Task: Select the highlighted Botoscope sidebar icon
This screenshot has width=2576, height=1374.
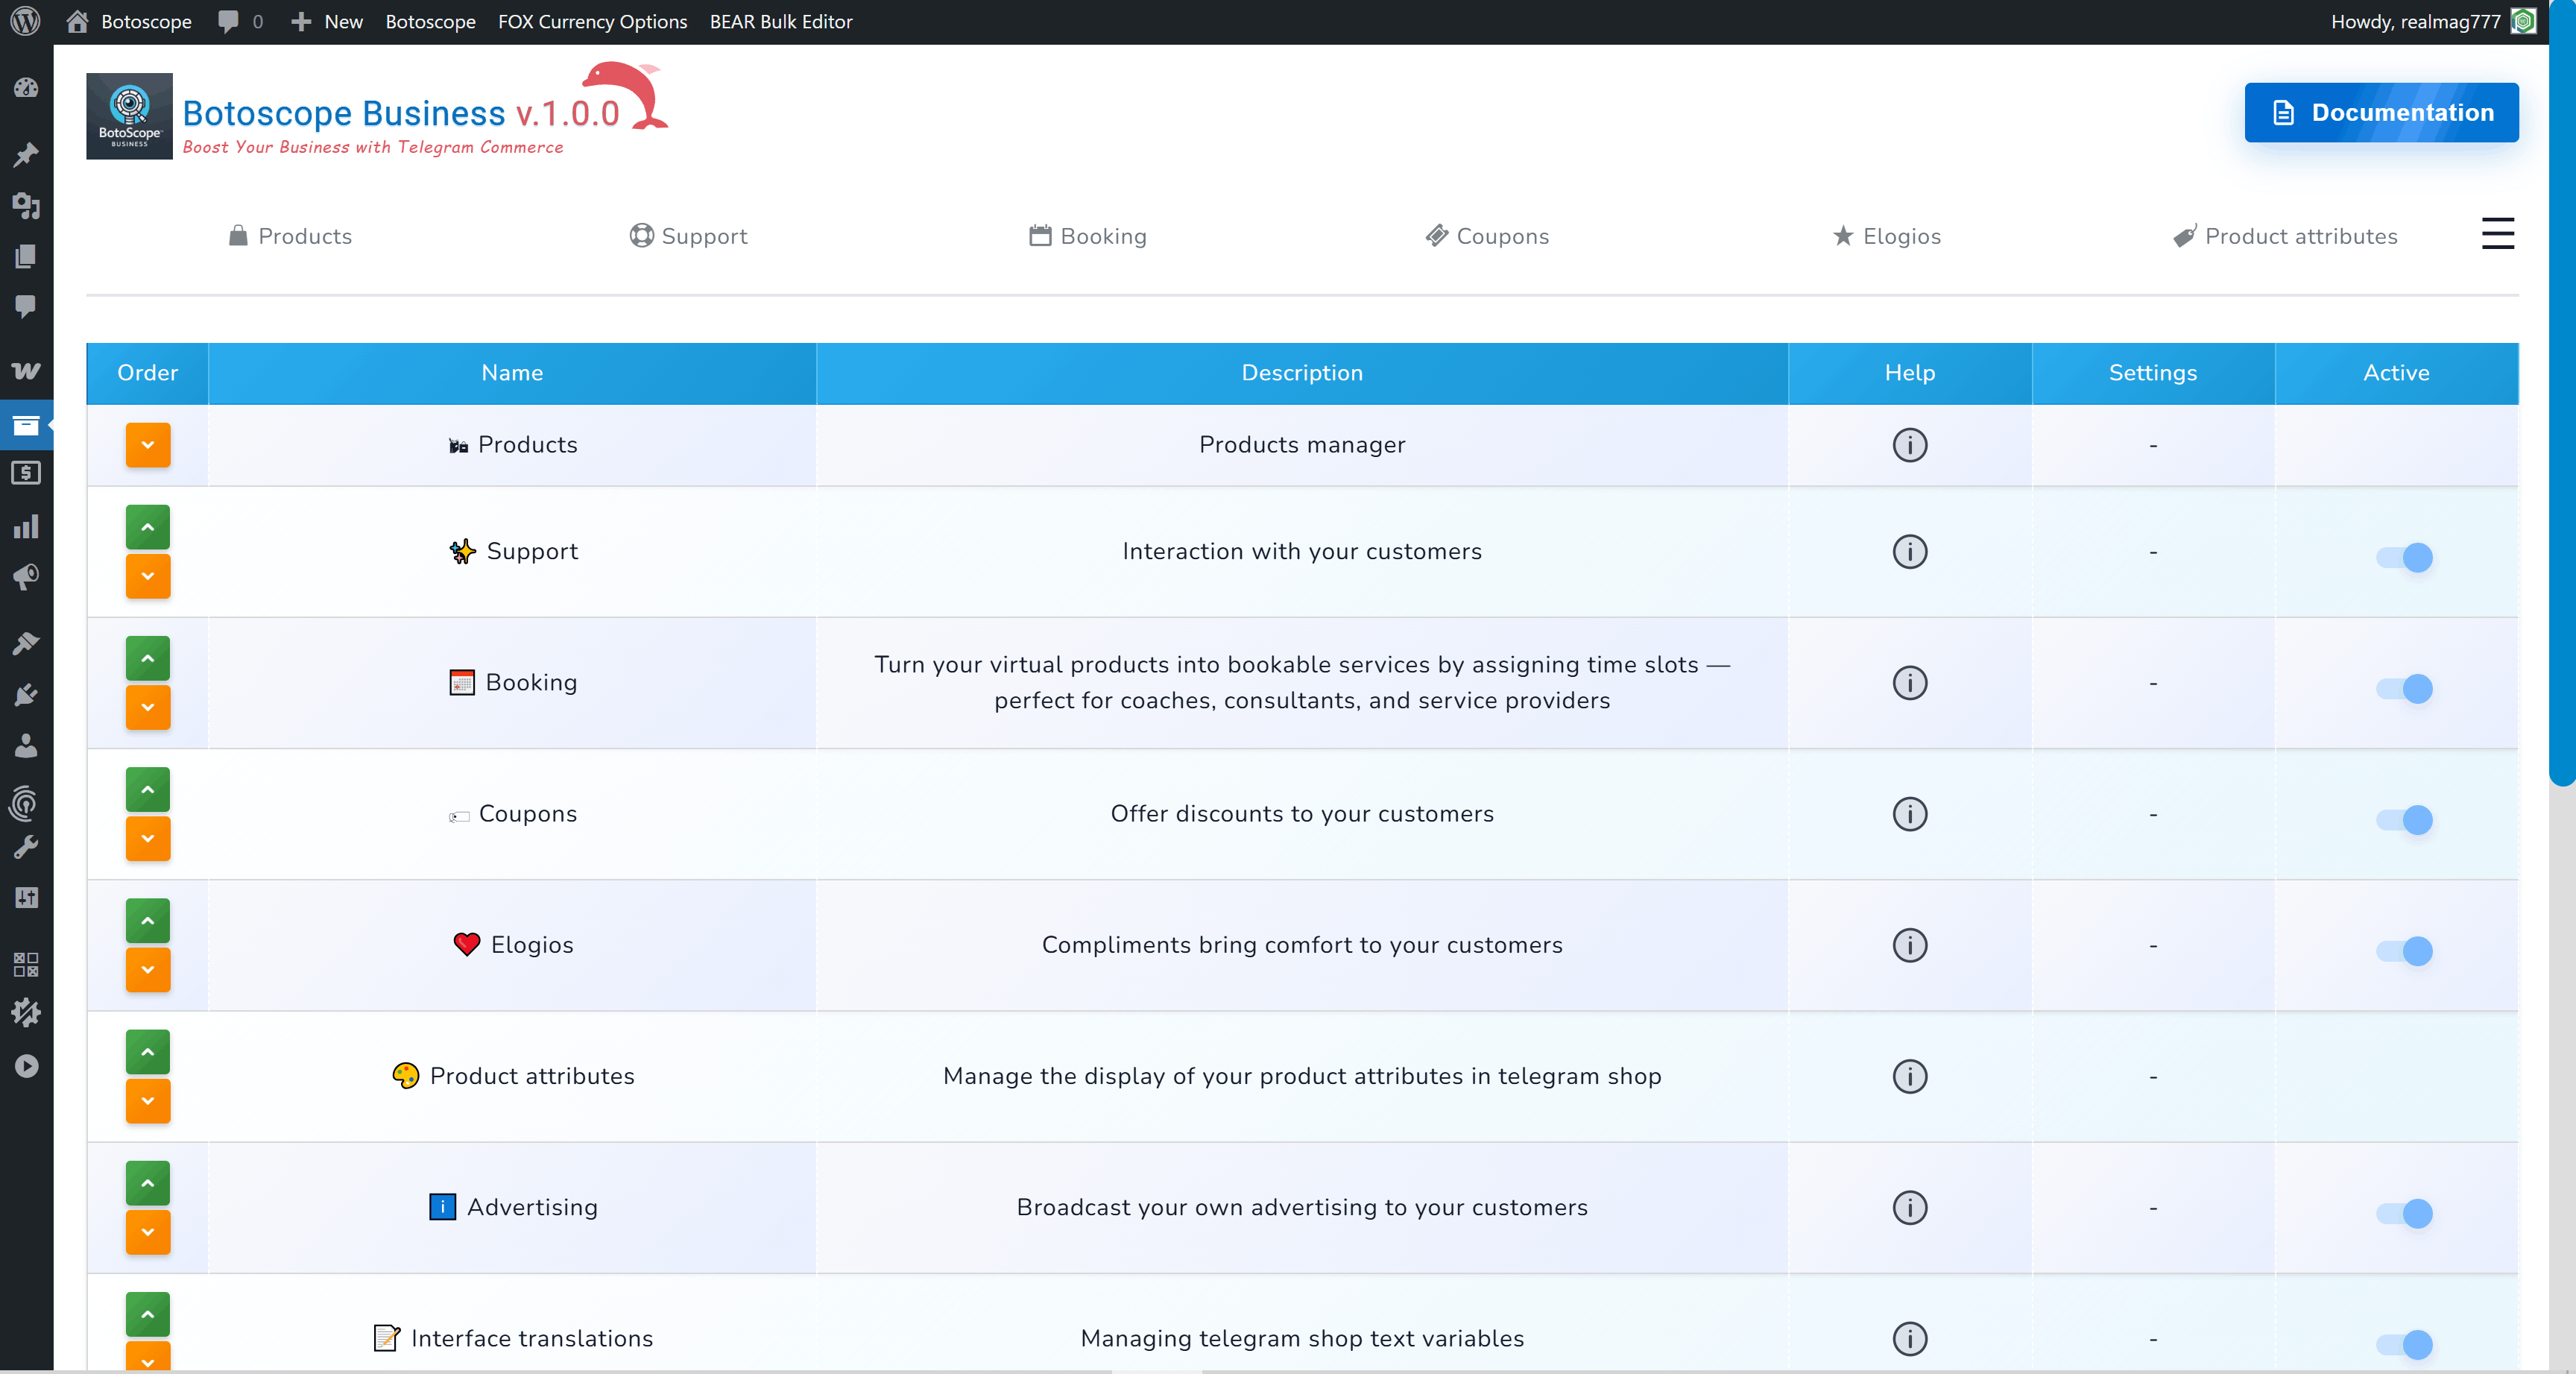Action: click(26, 425)
